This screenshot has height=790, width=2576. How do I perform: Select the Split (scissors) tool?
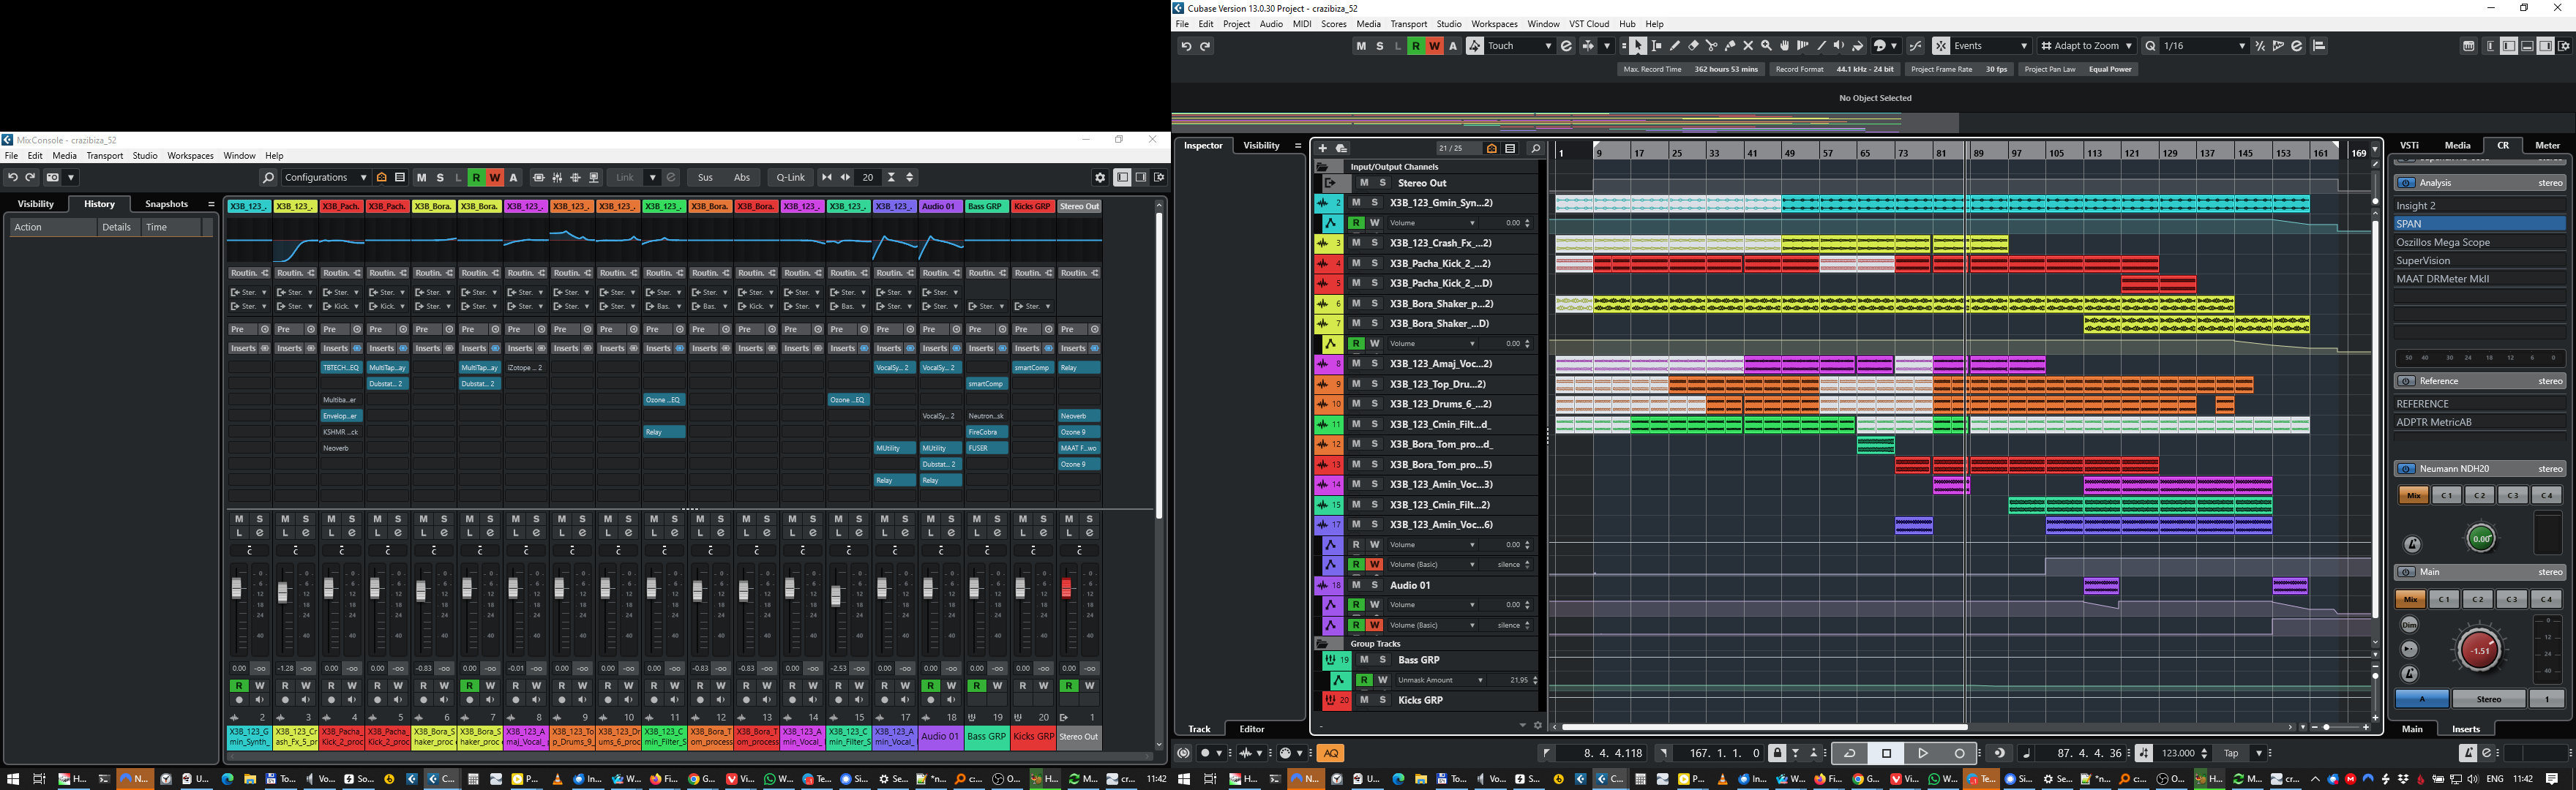coord(1712,45)
